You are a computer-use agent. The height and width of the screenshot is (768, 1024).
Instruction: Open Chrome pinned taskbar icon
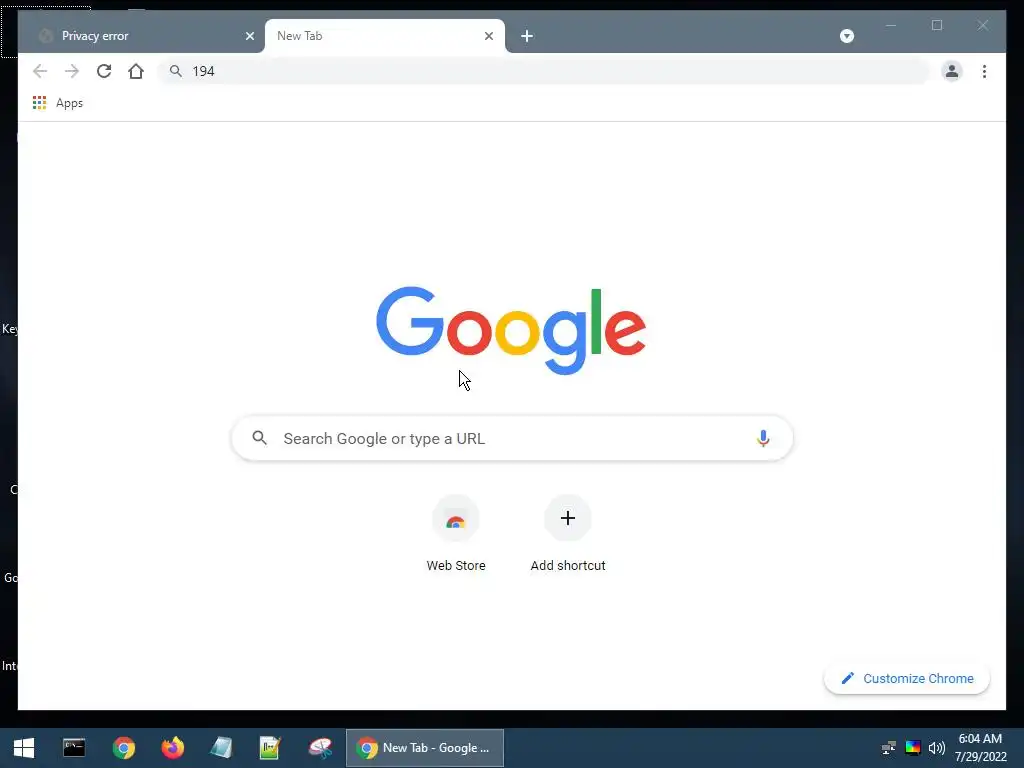point(123,748)
